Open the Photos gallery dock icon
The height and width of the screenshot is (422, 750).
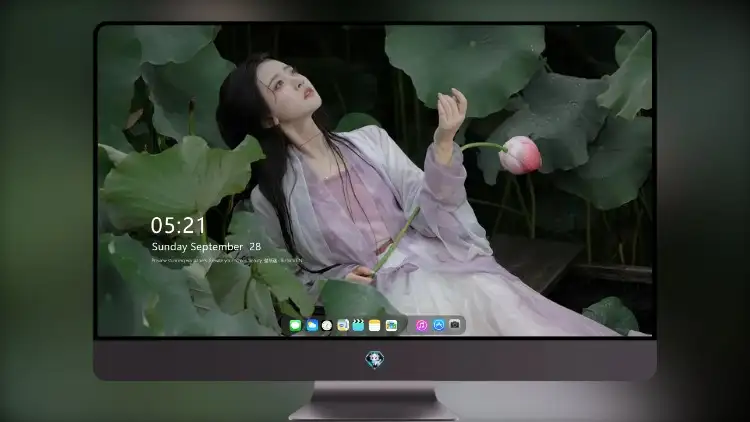pos(391,325)
